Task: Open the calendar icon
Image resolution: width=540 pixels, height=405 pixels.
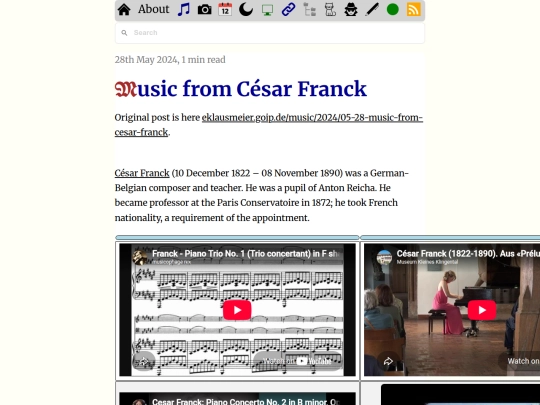Action: point(225,10)
